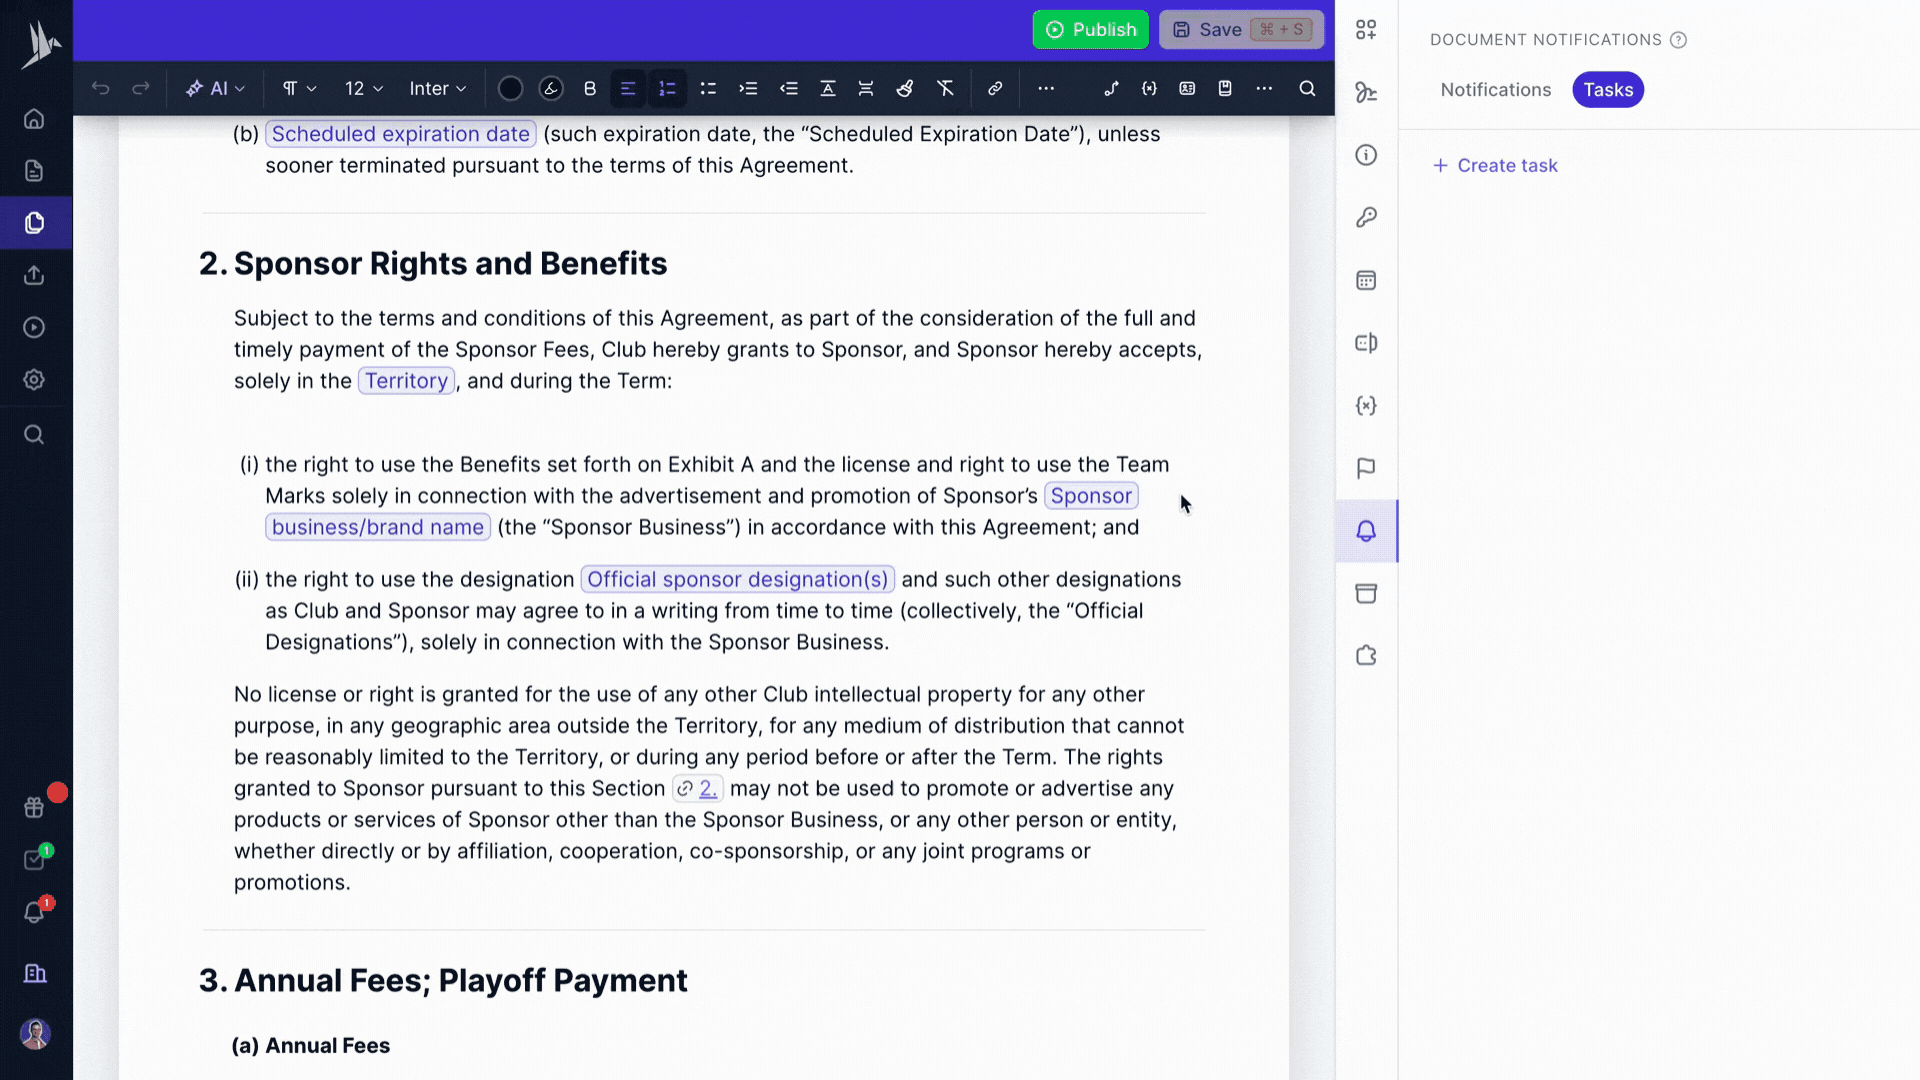
Task: Switch to the Notifications tab
Action: (1495, 89)
